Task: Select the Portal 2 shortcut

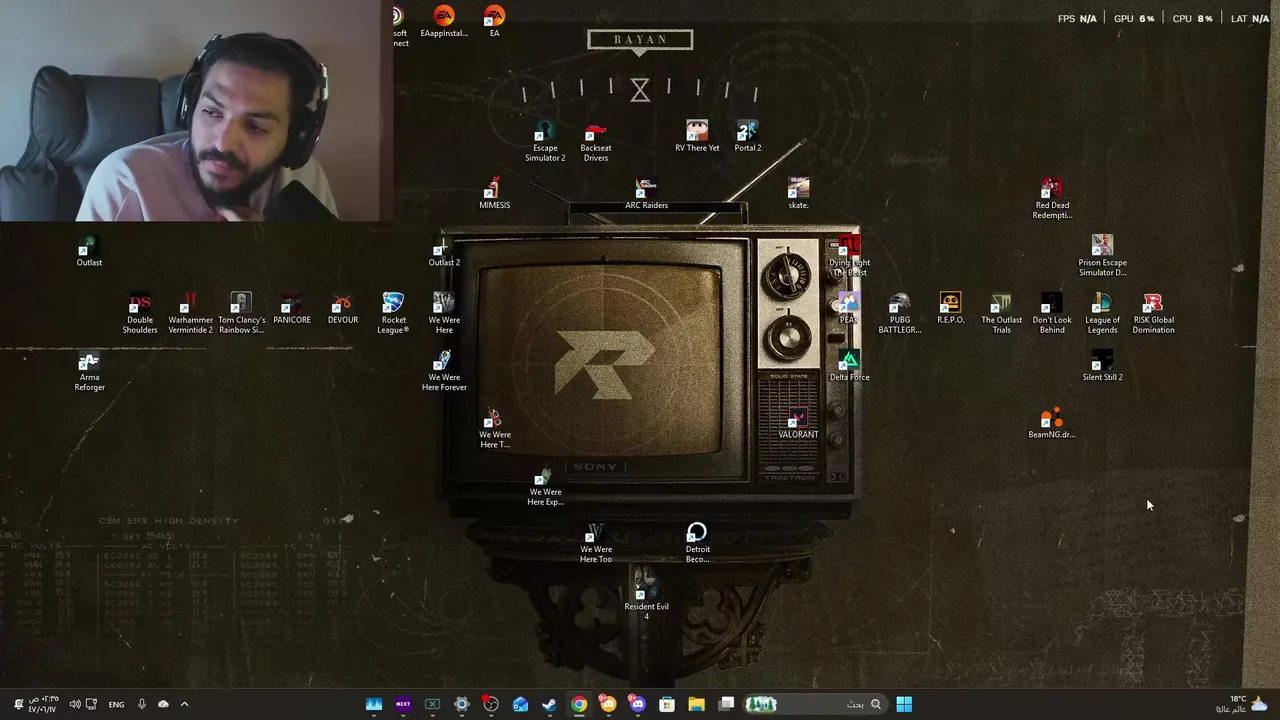Action: (747, 137)
